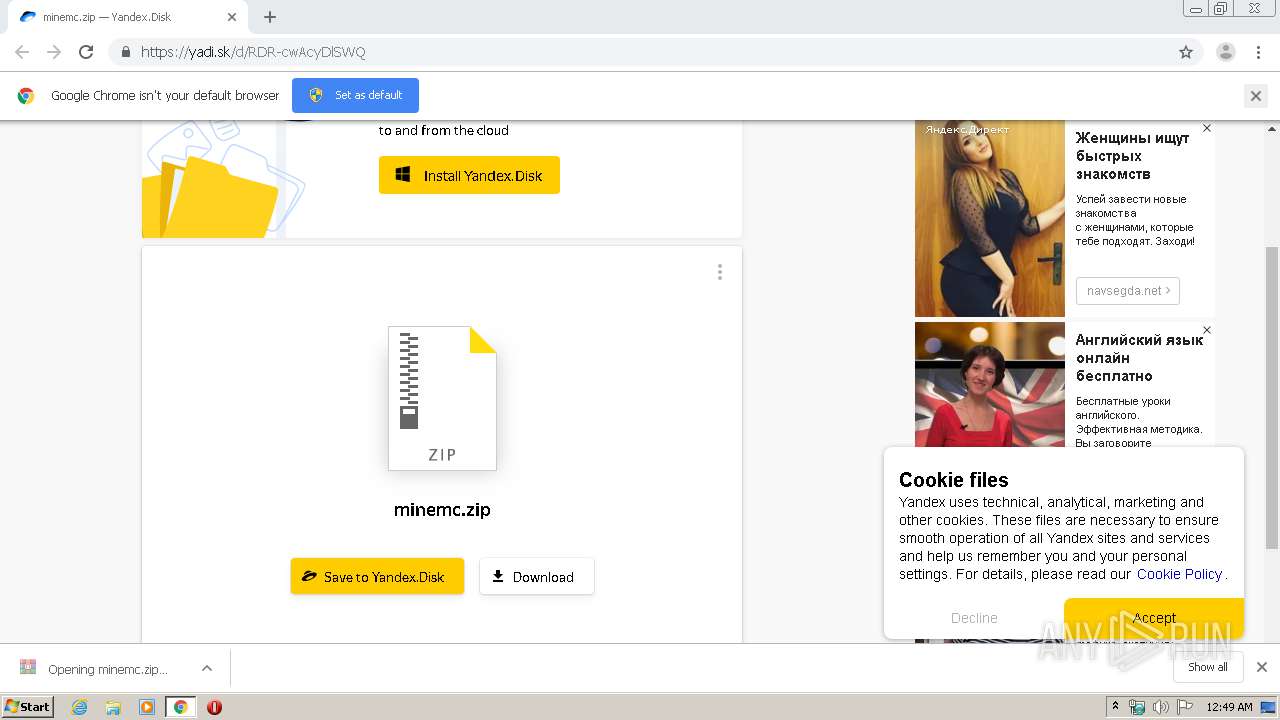Open the dating ad woman image
Image resolution: width=1280 pixels, height=720 pixels.
pyautogui.click(x=990, y=218)
